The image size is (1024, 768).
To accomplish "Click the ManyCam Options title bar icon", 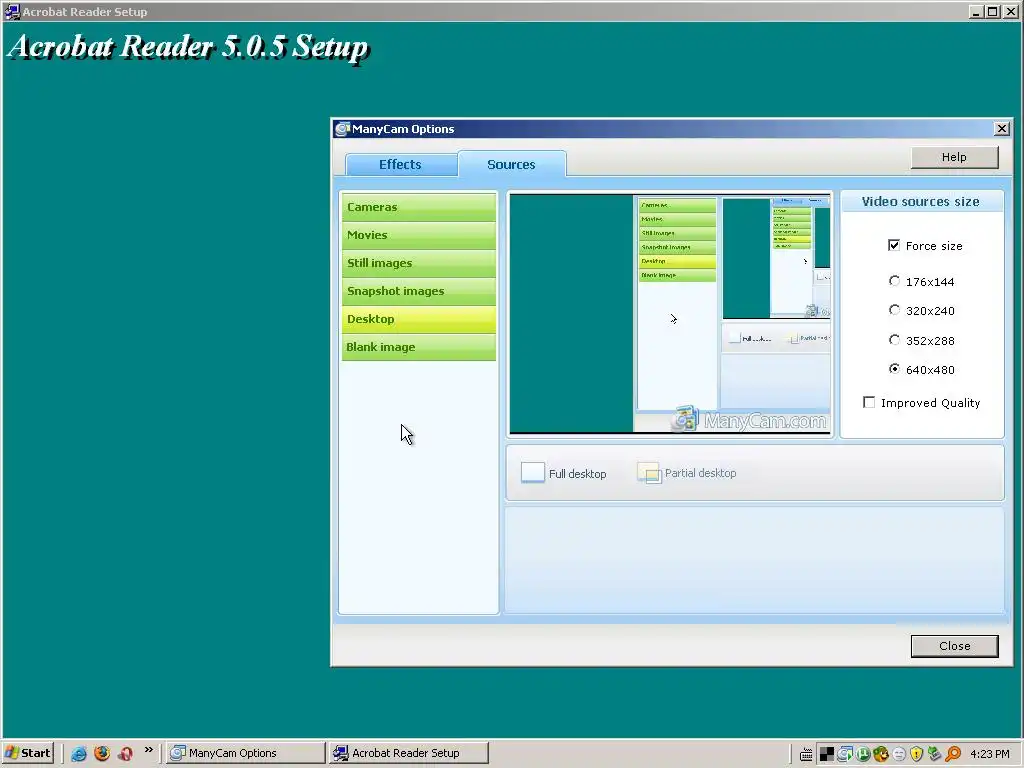I will [x=342, y=129].
